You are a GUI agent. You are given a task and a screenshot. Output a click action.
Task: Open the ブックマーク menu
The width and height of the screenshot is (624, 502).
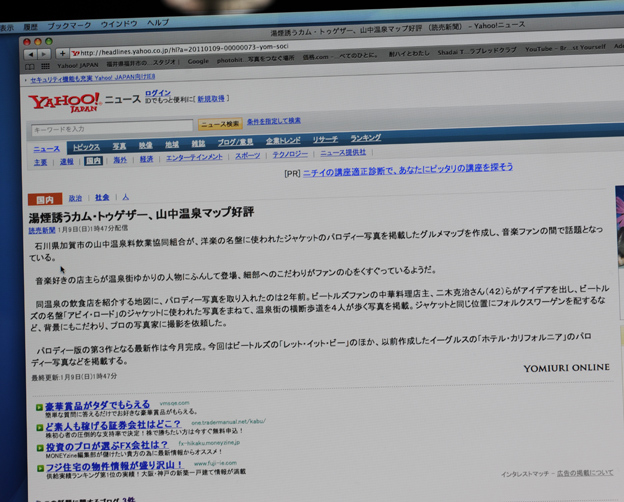pyautogui.click(x=69, y=26)
